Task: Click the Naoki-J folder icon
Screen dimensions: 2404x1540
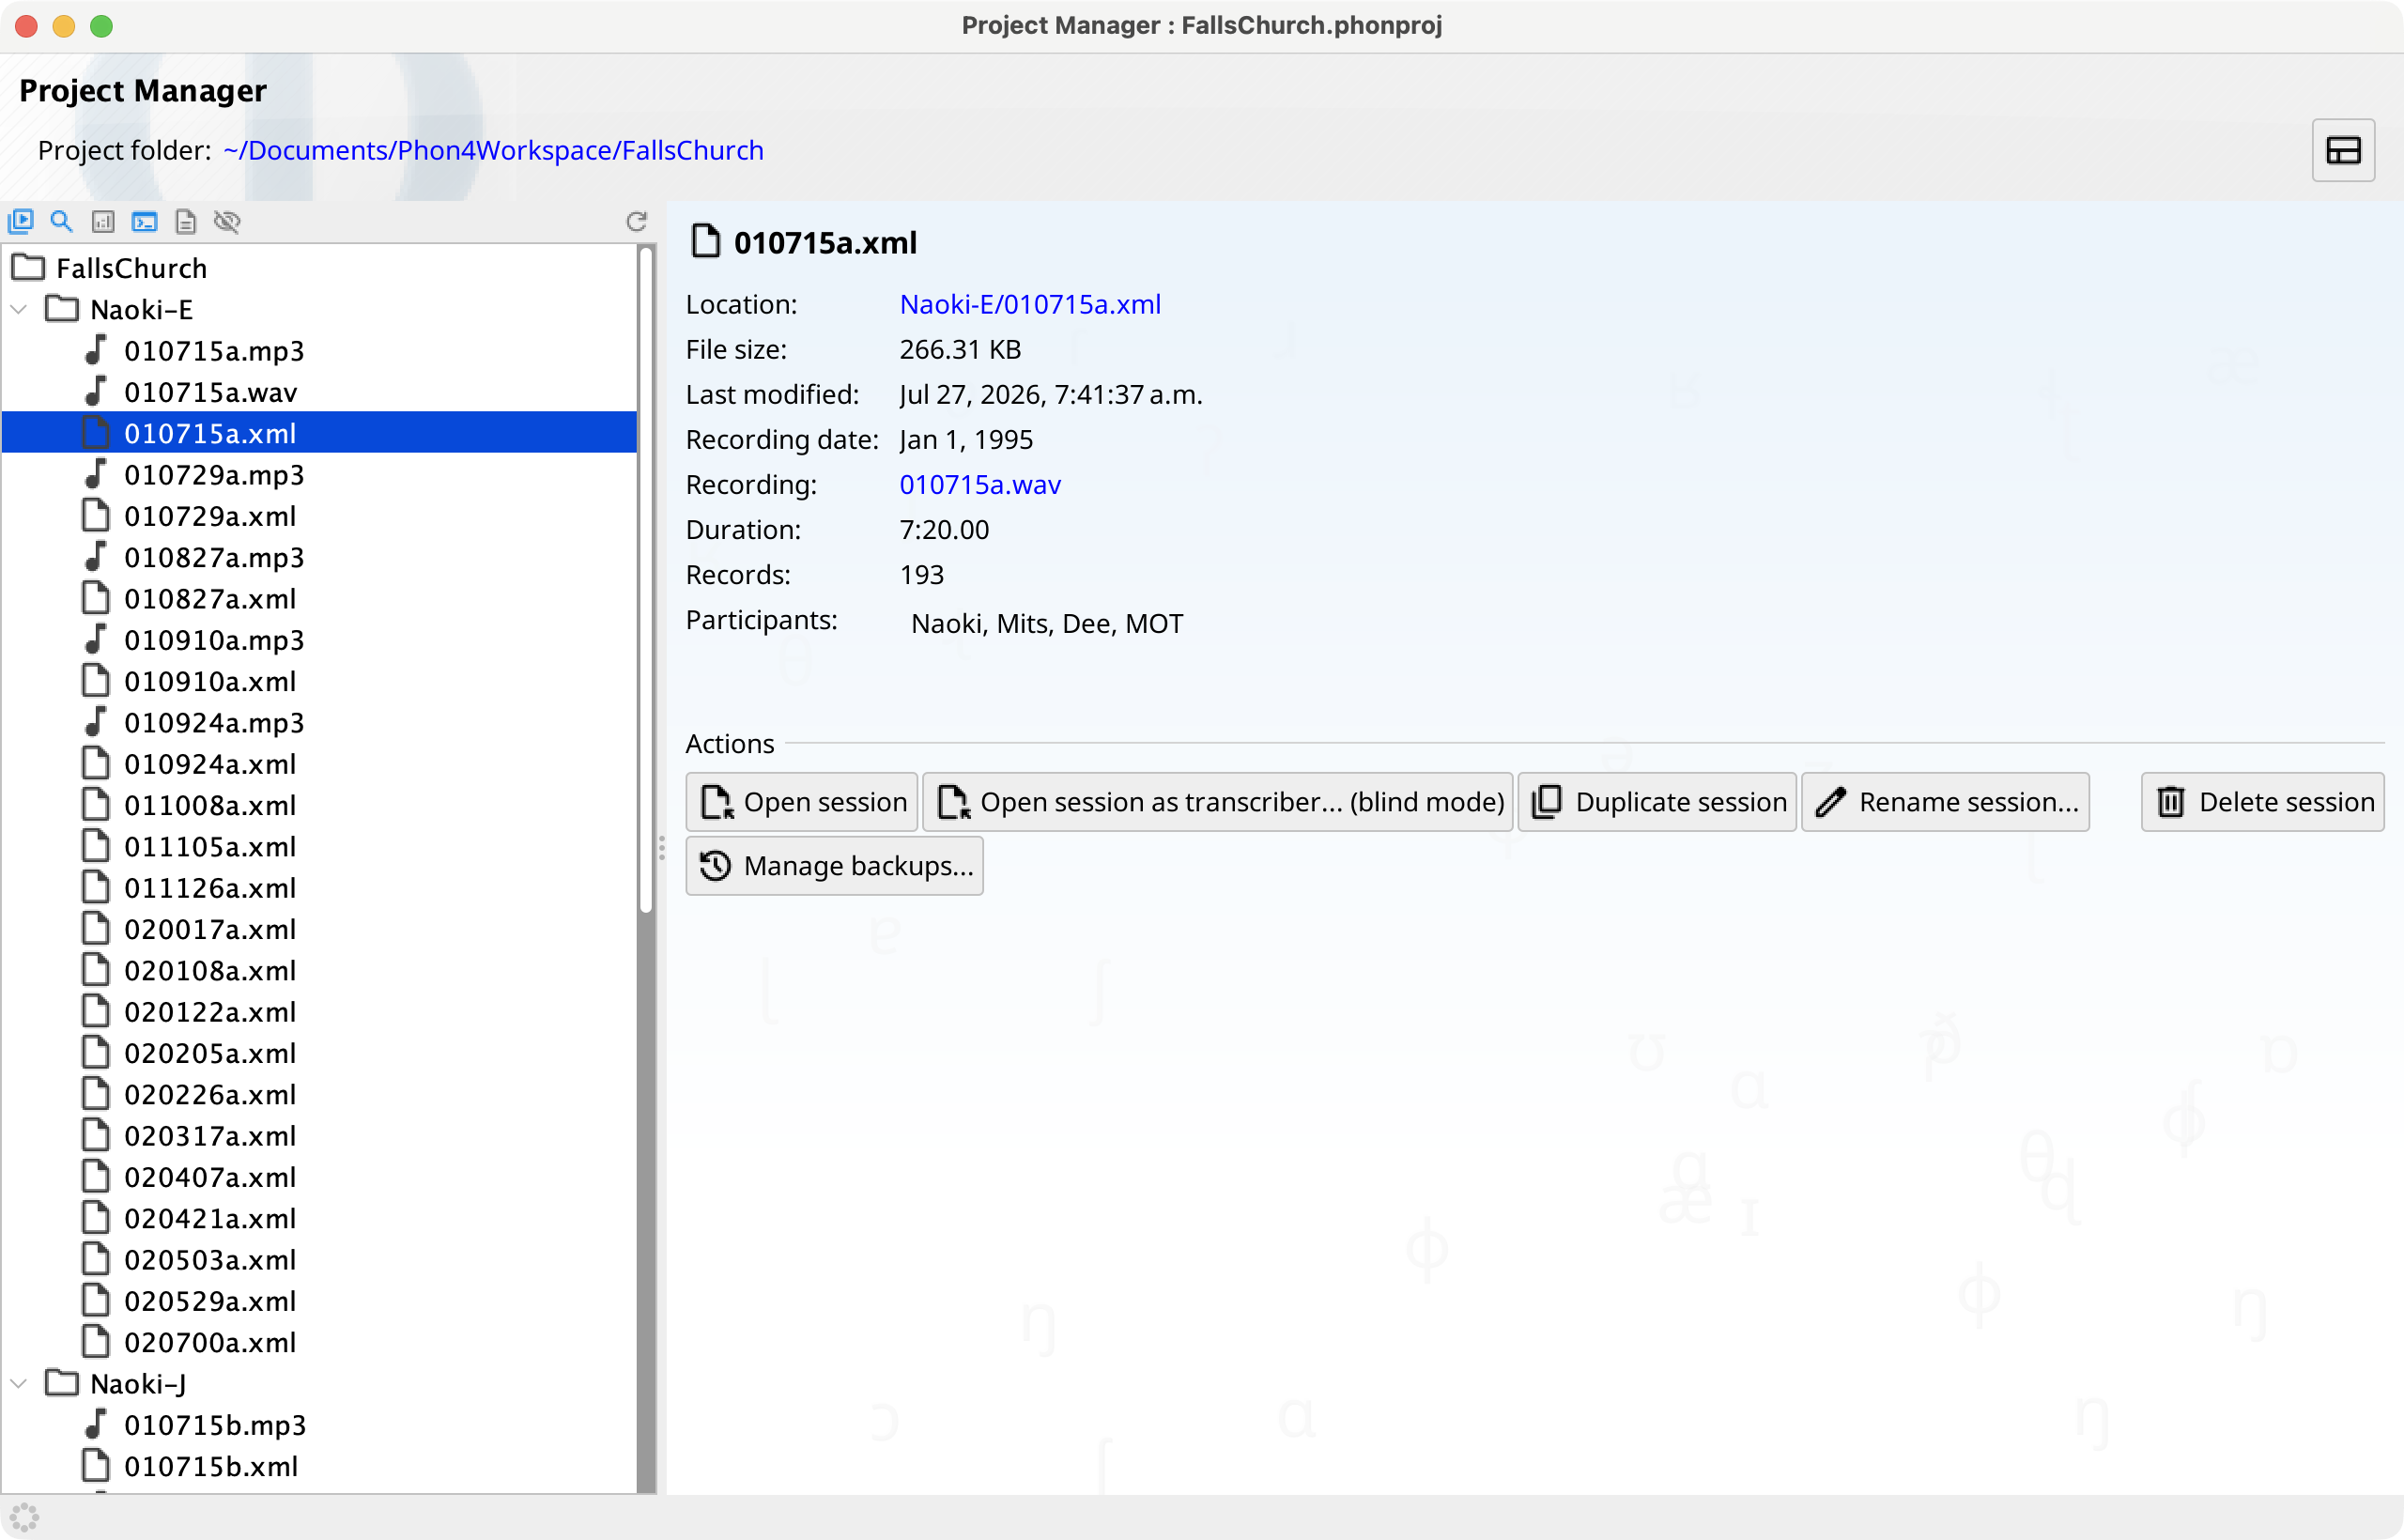Action: tap(62, 1383)
